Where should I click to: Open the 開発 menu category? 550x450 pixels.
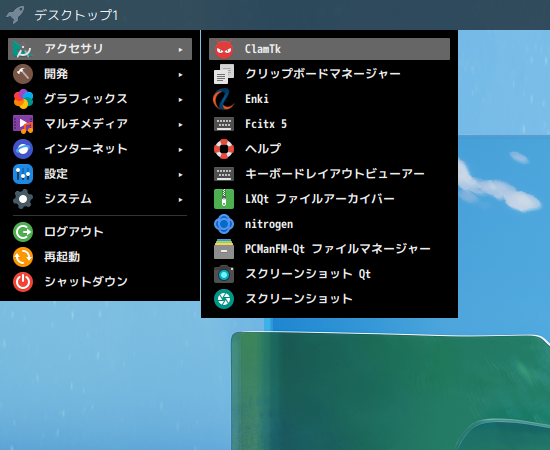click(x=100, y=74)
